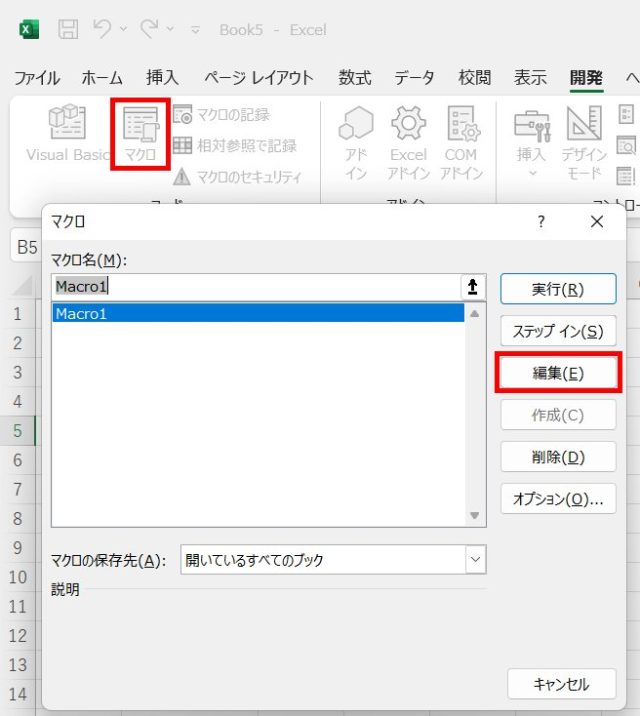Select Macro1 in the macro list
This screenshot has width=640, height=716.
click(x=257, y=314)
